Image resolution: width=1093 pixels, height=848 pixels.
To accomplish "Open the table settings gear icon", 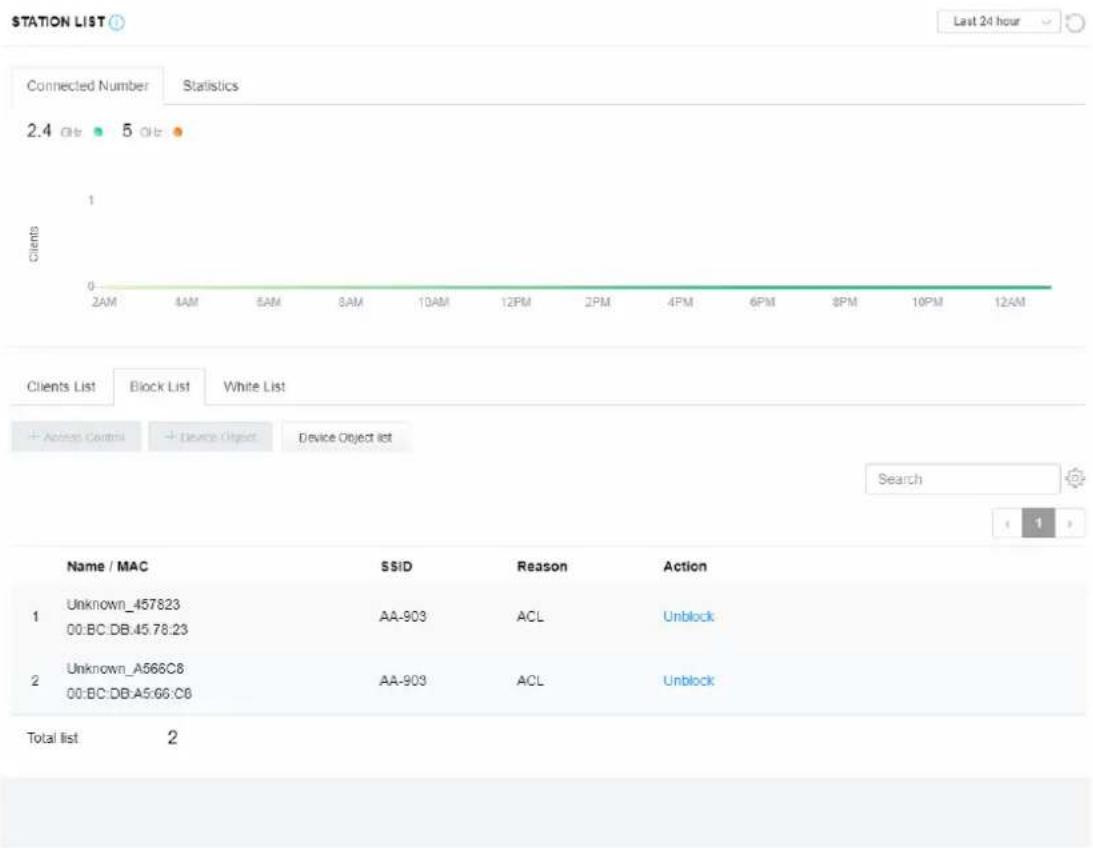I will click(1075, 478).
